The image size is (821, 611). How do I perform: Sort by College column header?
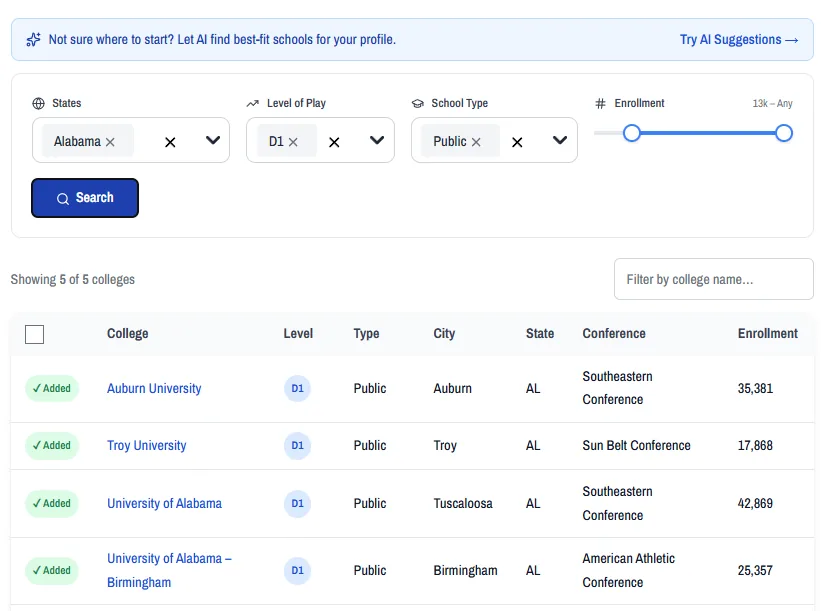pyautogui.click(x=128, y=334)
